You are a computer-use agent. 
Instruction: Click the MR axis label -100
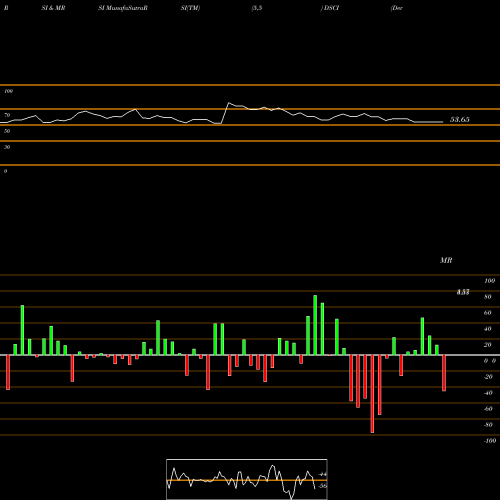(490, 441)
